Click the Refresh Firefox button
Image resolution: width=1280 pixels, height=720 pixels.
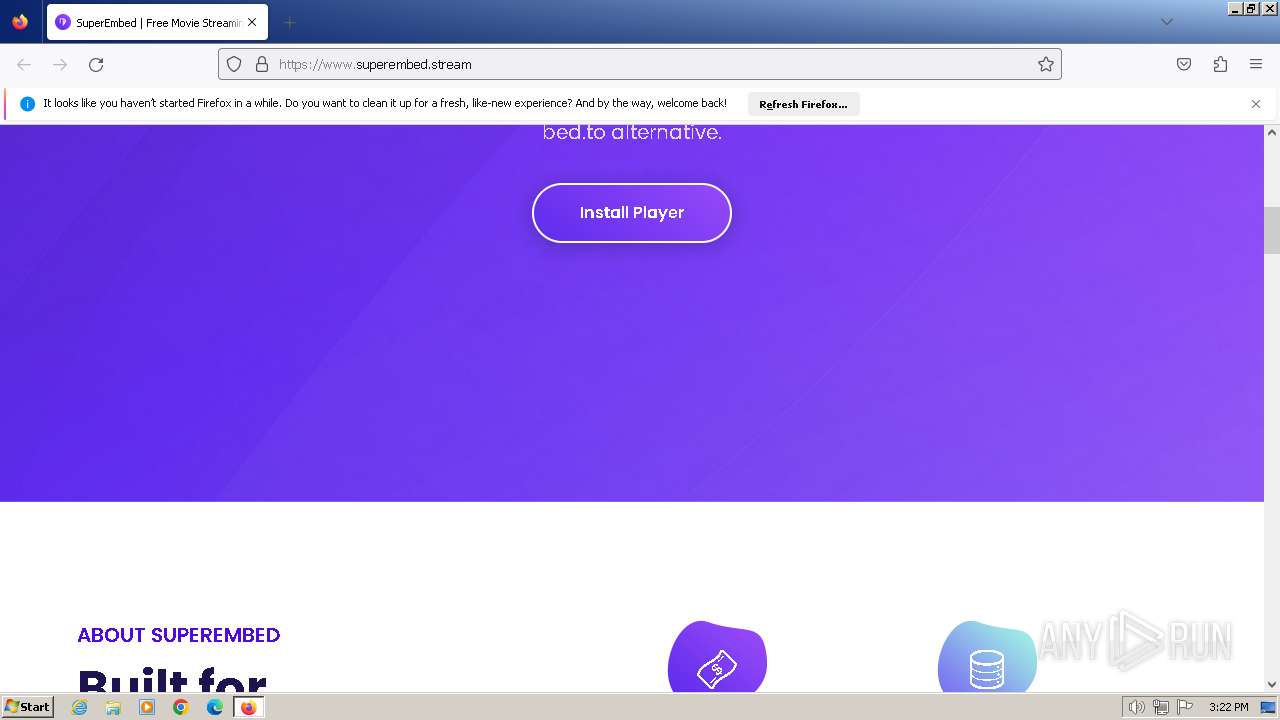[x=803, y=104]
